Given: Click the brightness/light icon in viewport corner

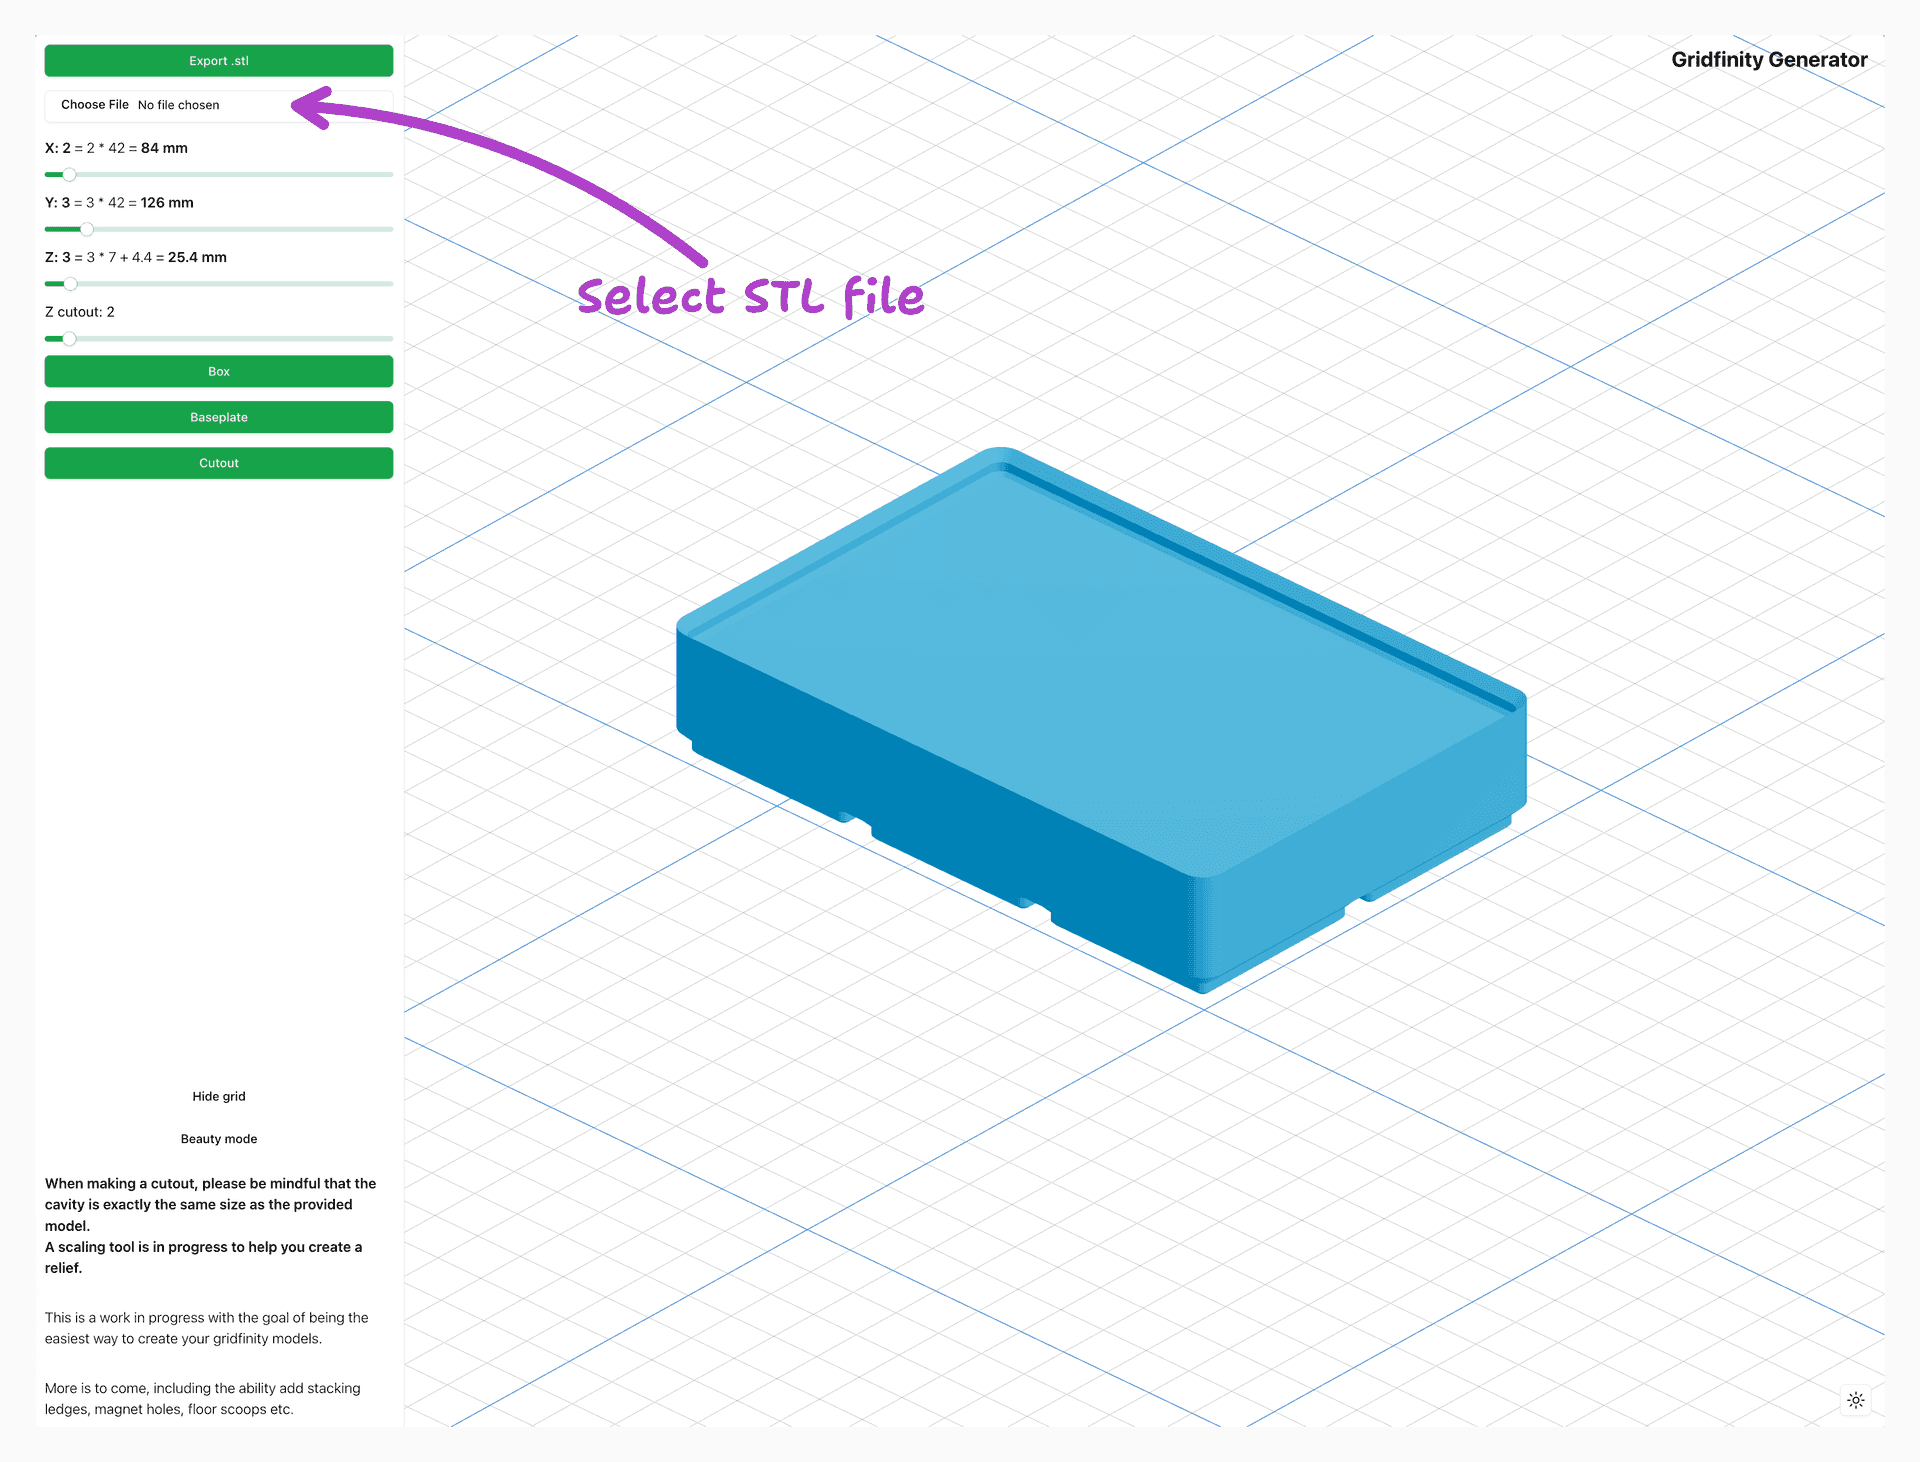Looking at the screenshot, I should [x=1855, y=1400].
